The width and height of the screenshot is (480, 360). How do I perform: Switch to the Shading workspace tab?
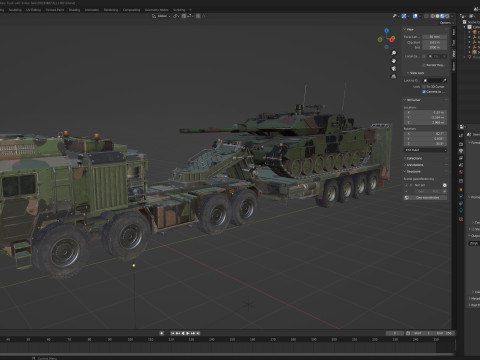coord(74,10)
